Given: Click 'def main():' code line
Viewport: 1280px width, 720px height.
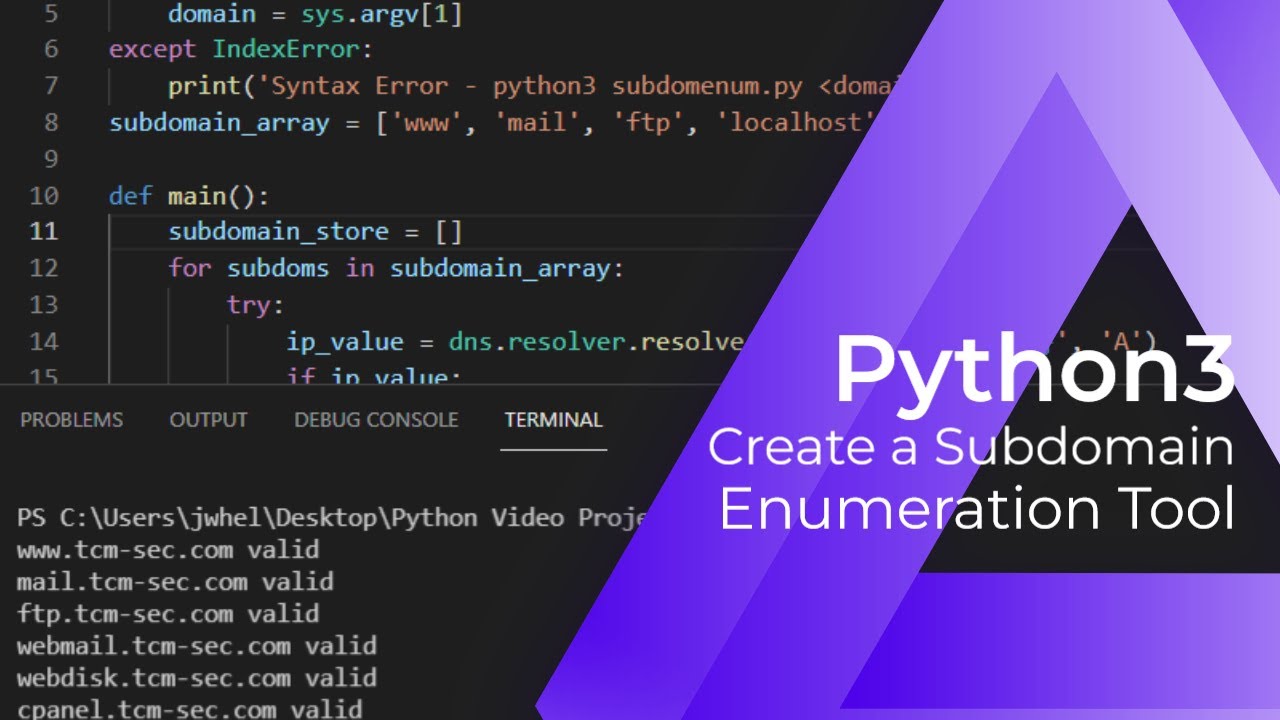Looking at the screenshot, I should coord(189,195).
